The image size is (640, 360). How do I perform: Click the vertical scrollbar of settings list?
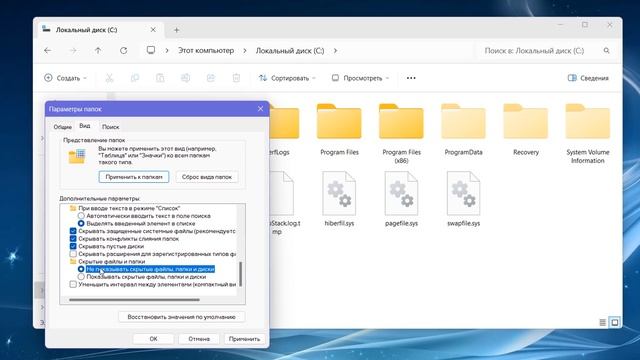coord(240,274)
